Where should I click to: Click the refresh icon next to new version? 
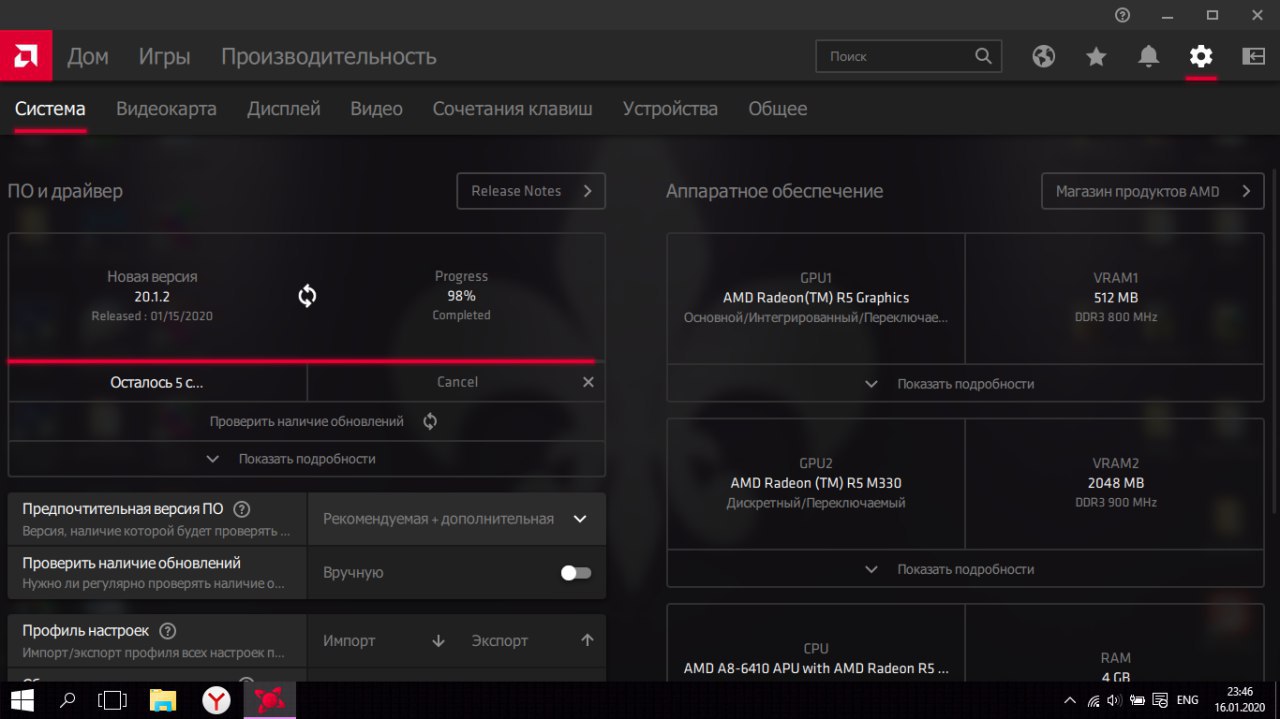pyautogui.click(x=307, y=296)
